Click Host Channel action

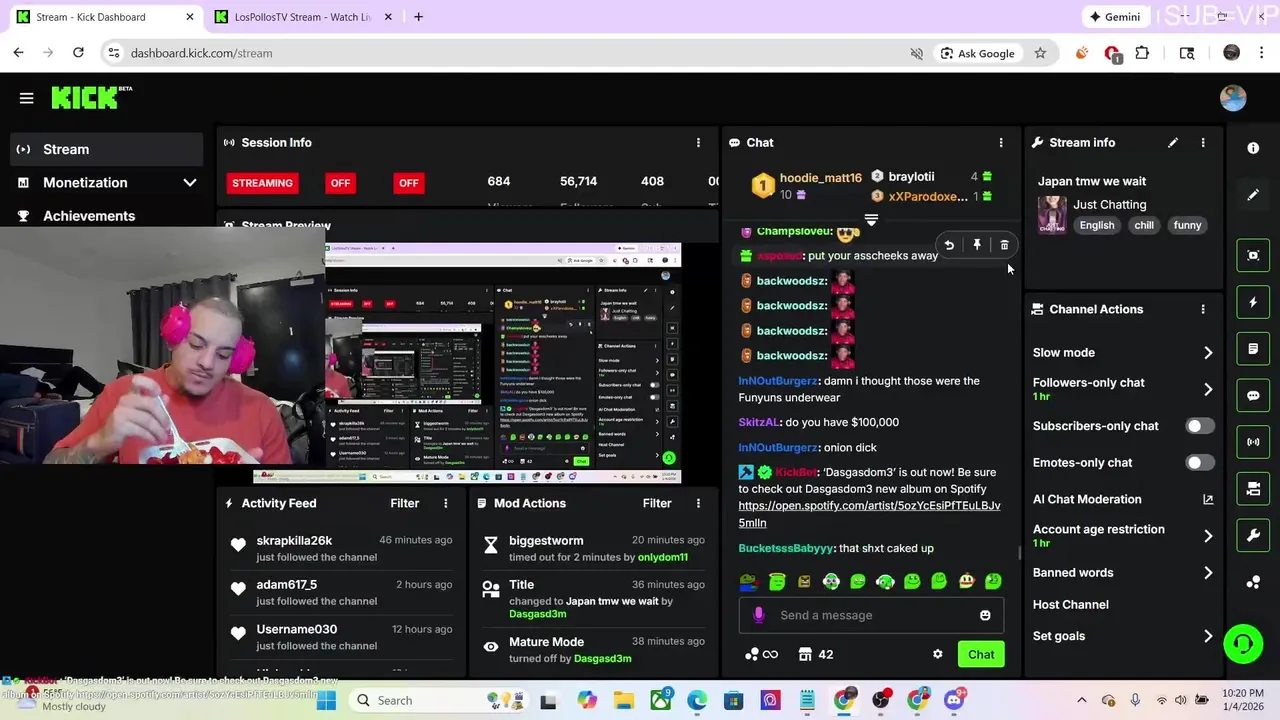(1070, 605)
